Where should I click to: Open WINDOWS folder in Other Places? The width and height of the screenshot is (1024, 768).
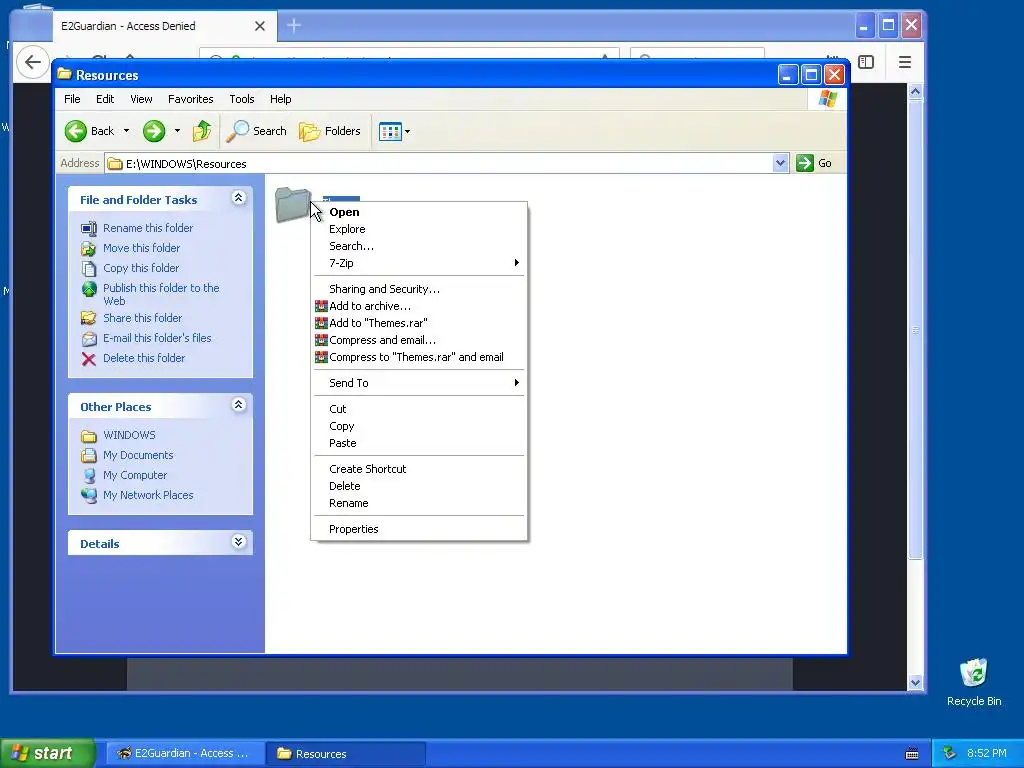[129, 435]
